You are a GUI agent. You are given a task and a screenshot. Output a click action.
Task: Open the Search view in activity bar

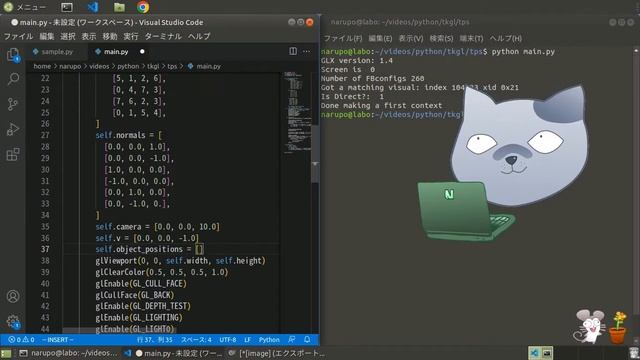pyautogui.click(x=13, y=79)
